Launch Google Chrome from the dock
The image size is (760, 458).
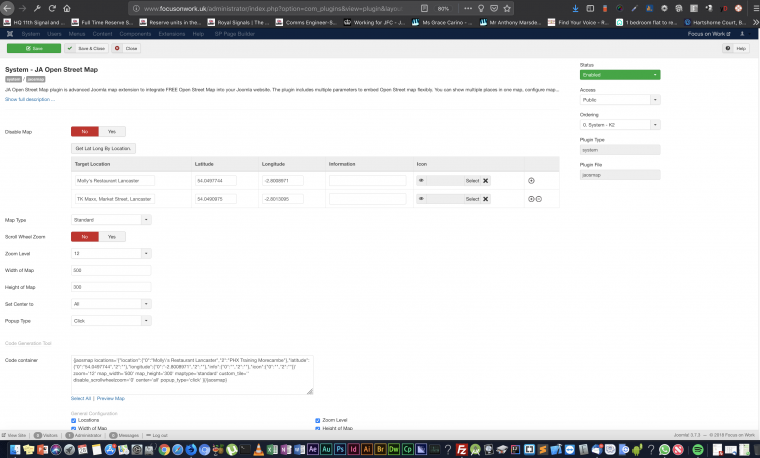pyautogui.click(x=164, y=449)
